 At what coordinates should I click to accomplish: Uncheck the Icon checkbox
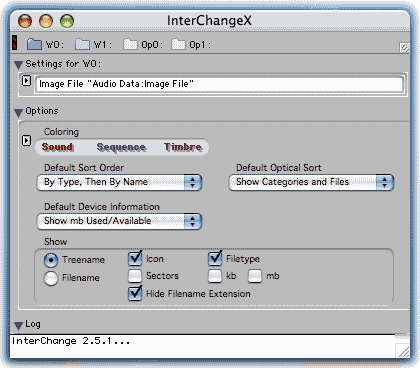pyautogui.click(x=135, y=258)
